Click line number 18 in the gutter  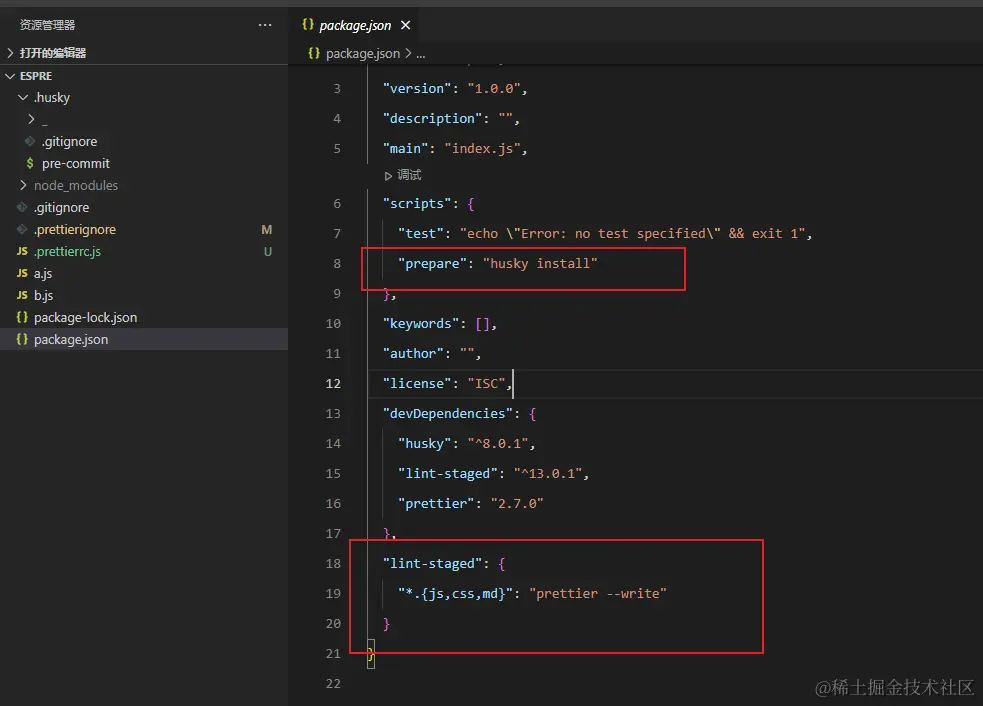[x=333, y=564]
